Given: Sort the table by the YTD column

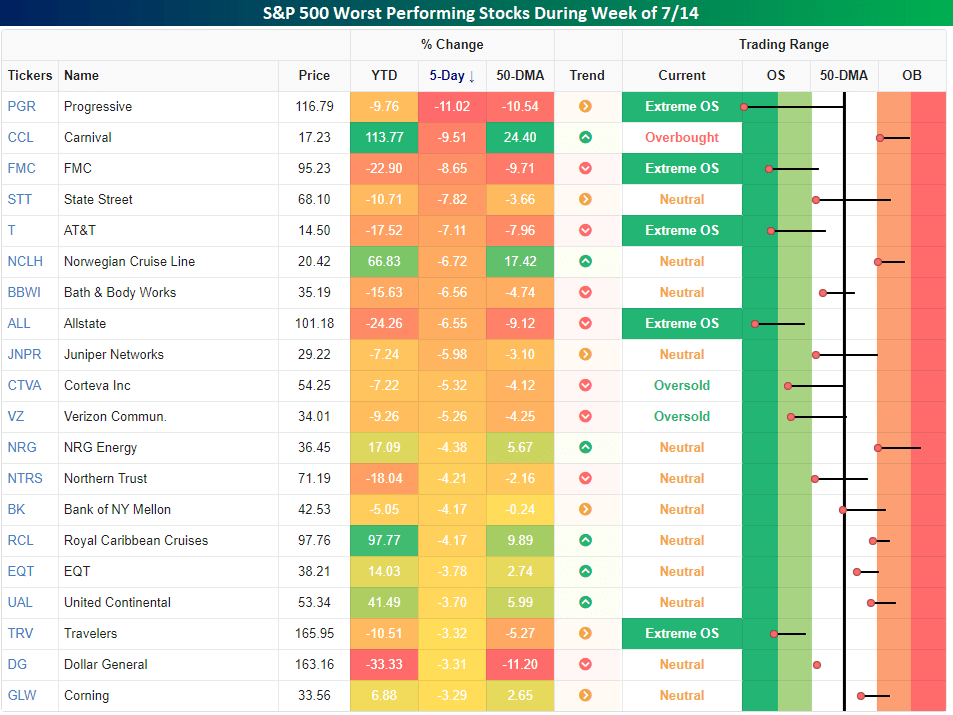Looking at the screenshot, I should (x=384, y=76).
